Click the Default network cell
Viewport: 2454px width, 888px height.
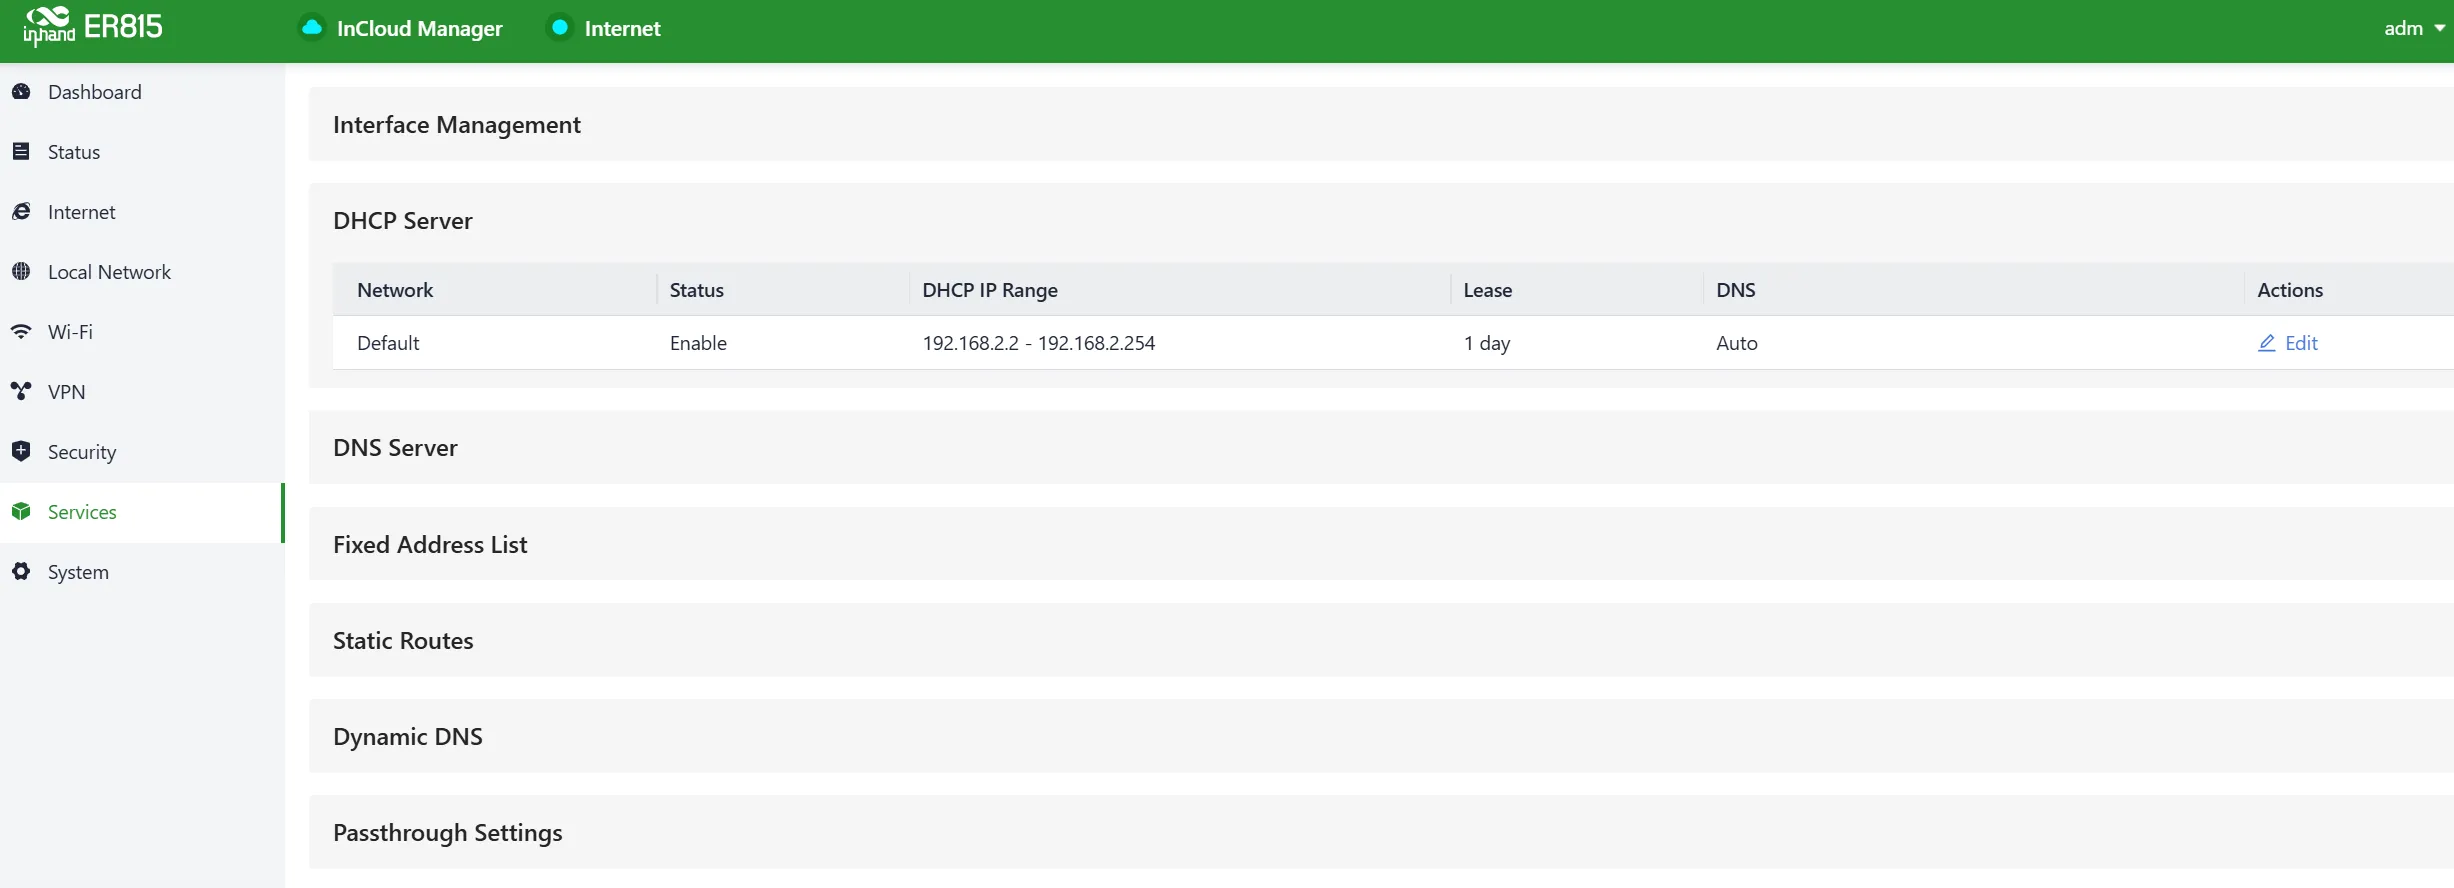point(388,343)
